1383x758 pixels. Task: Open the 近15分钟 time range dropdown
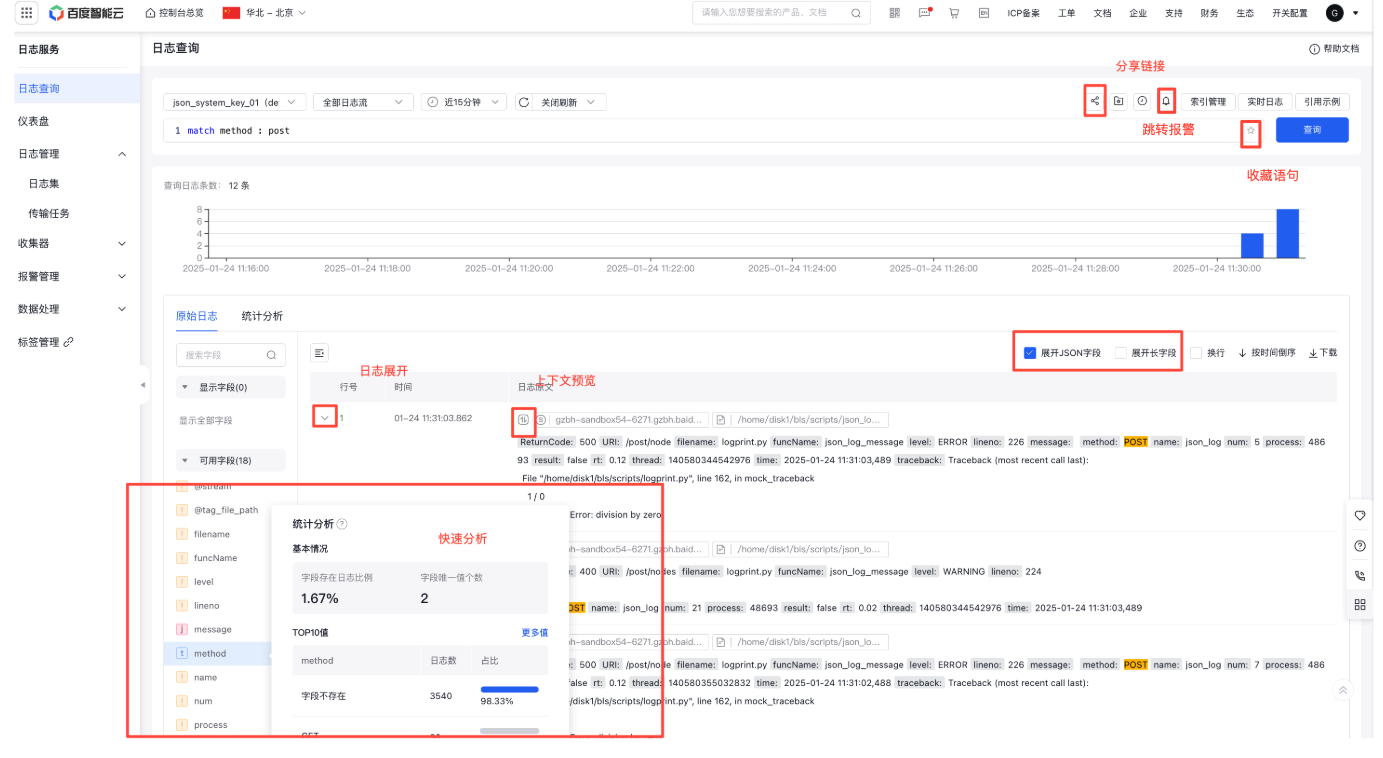[x=464, y=102]
